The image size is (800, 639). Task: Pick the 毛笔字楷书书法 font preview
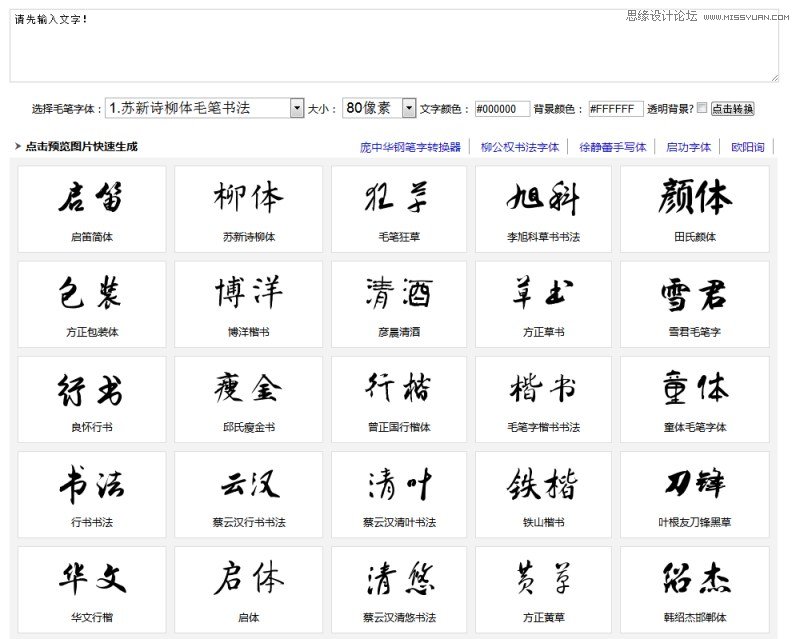tap(543, 400)
